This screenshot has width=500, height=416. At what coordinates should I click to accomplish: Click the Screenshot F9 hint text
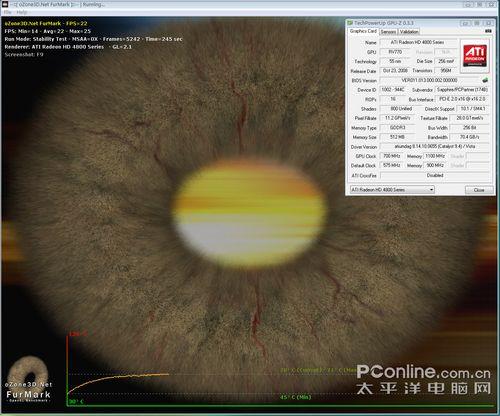tap(24, 54)
